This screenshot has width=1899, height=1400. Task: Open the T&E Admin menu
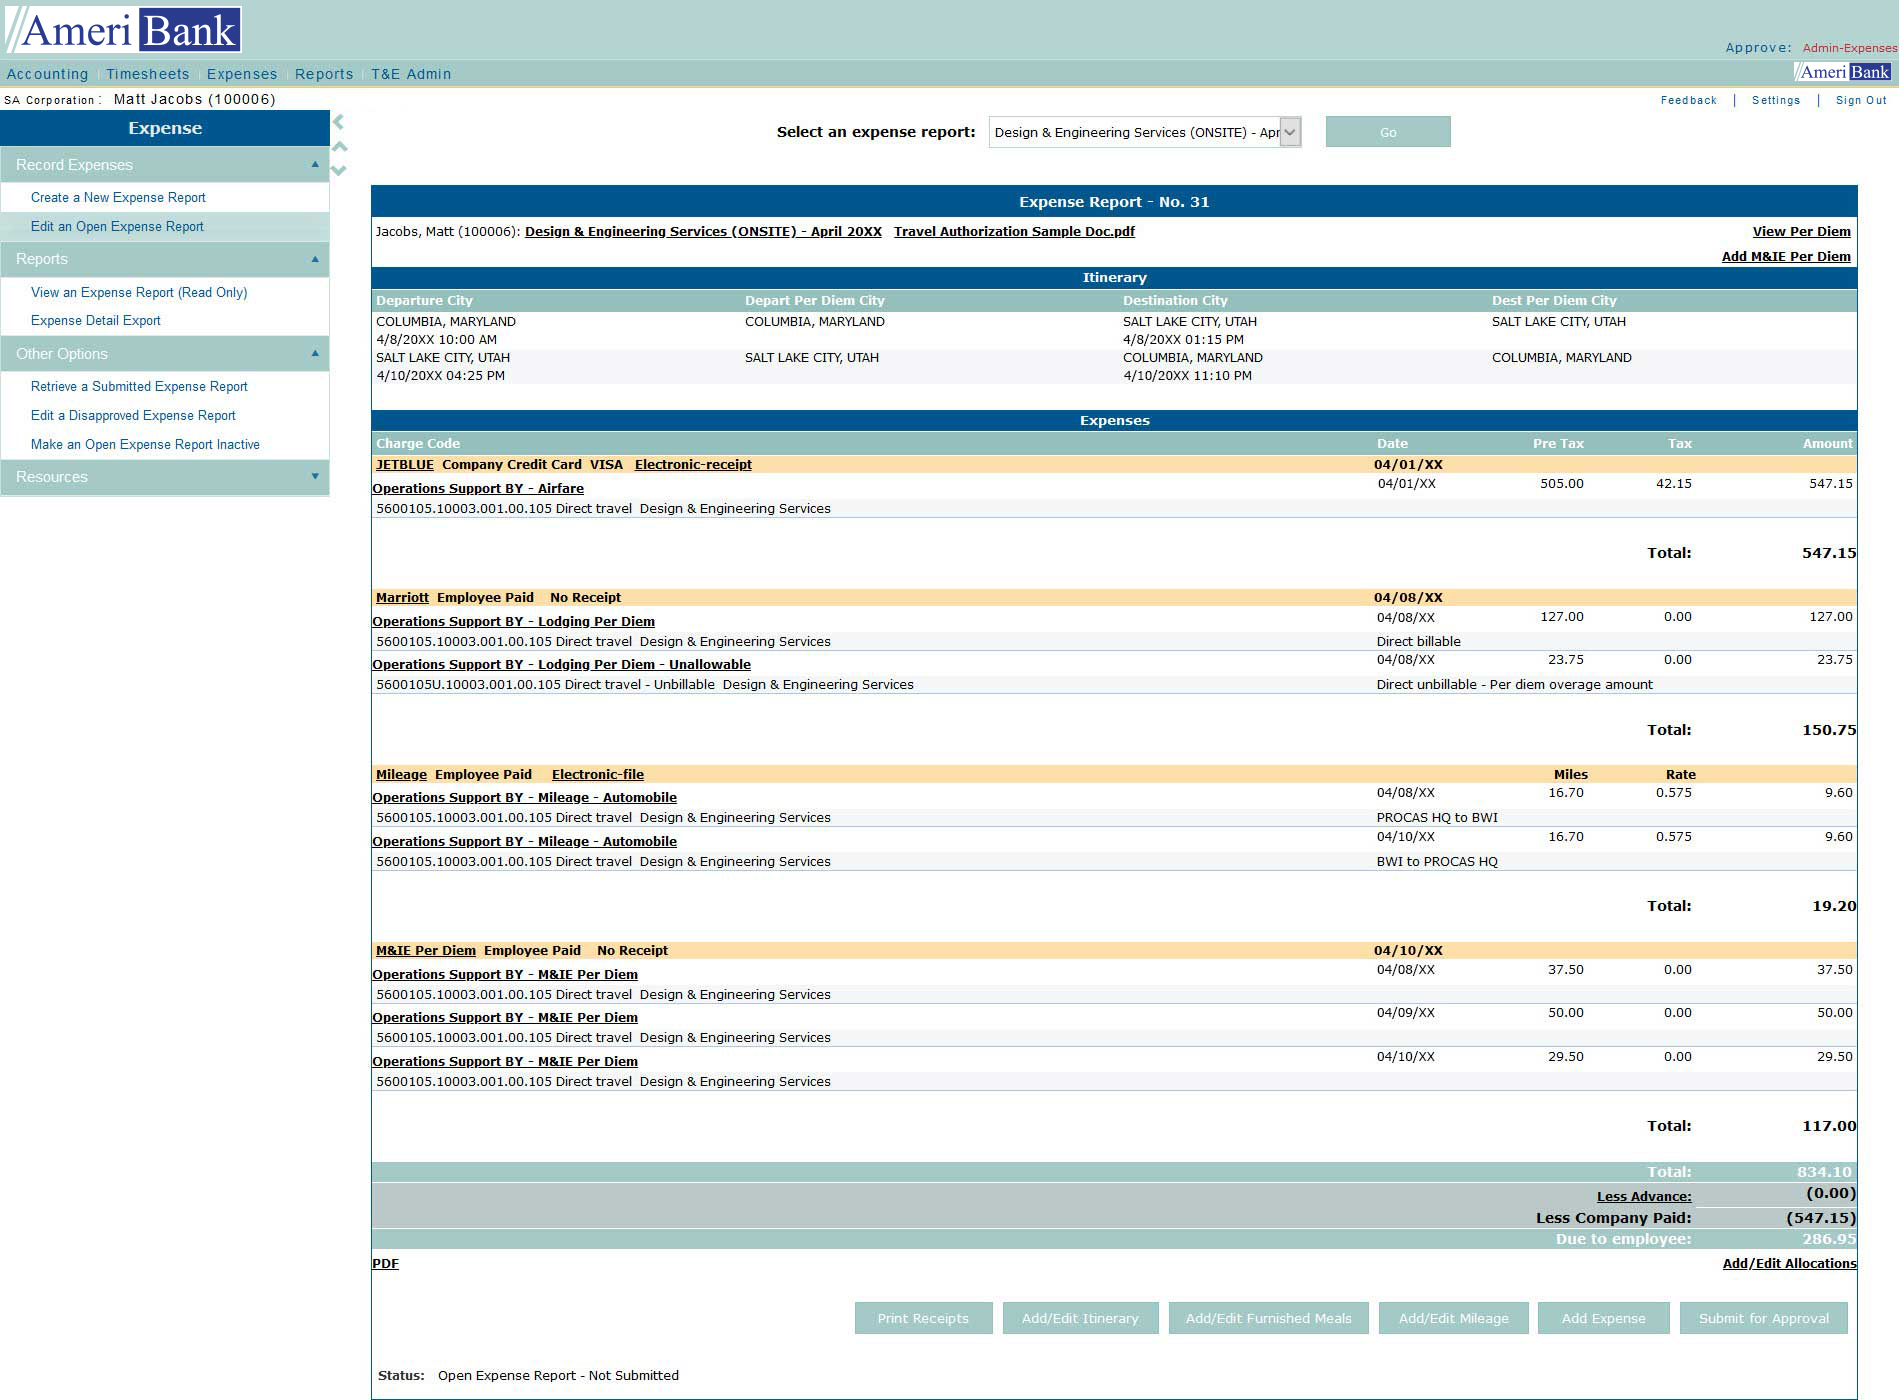pyautogui.click(x=411, y=74)
